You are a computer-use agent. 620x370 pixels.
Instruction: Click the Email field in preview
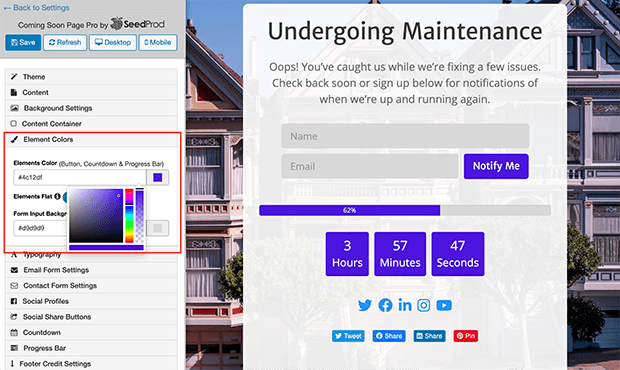point(370,166)
